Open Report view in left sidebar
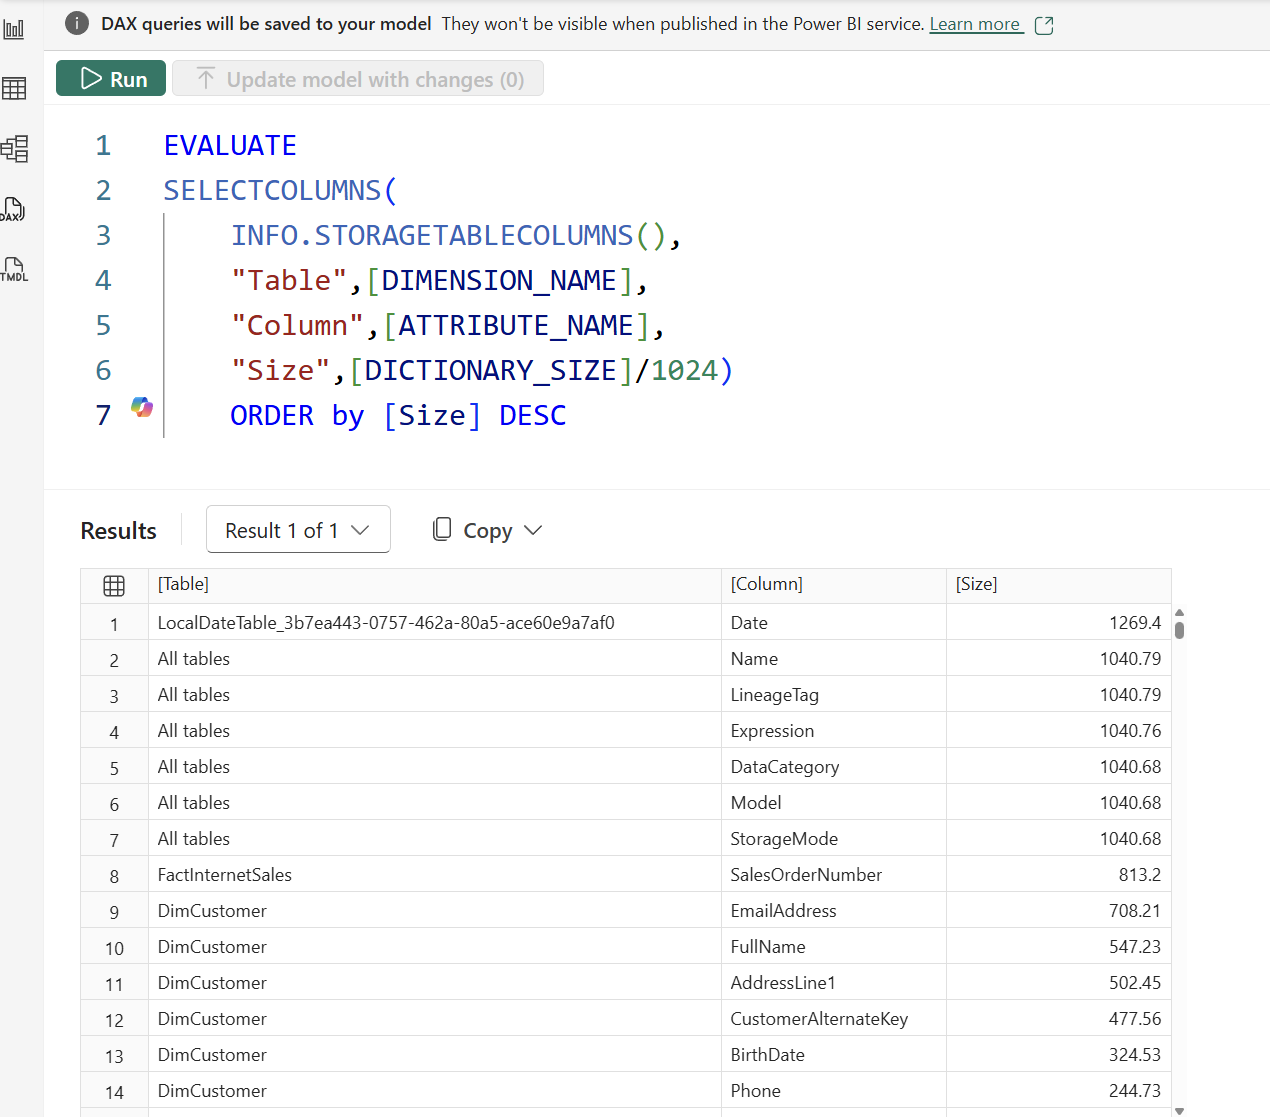Screen dimensions: 1270x1117 (x=14, y=29)
